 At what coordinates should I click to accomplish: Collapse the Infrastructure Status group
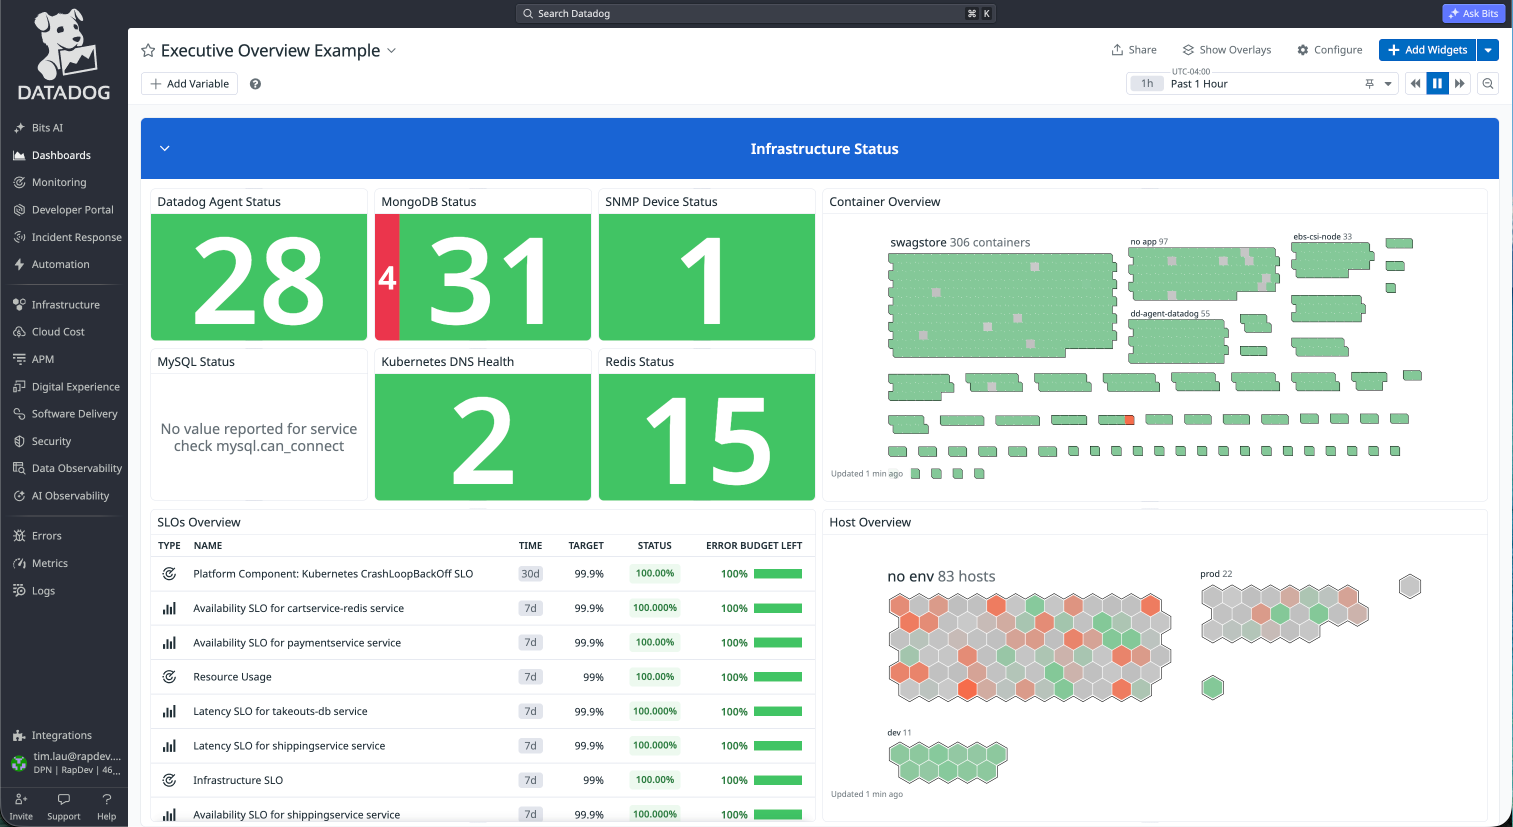[x=165, y=148]
